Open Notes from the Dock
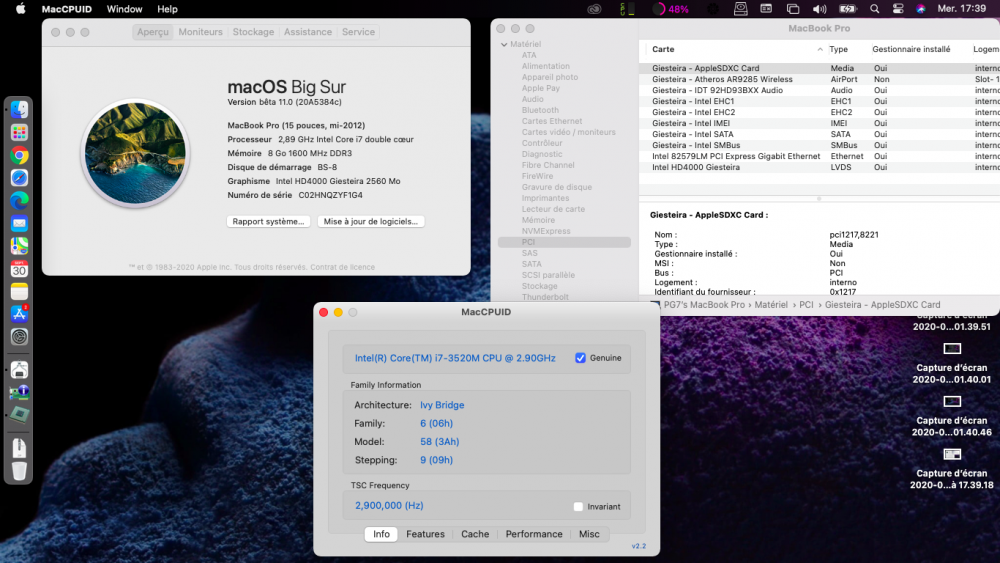 click(19, 291)
